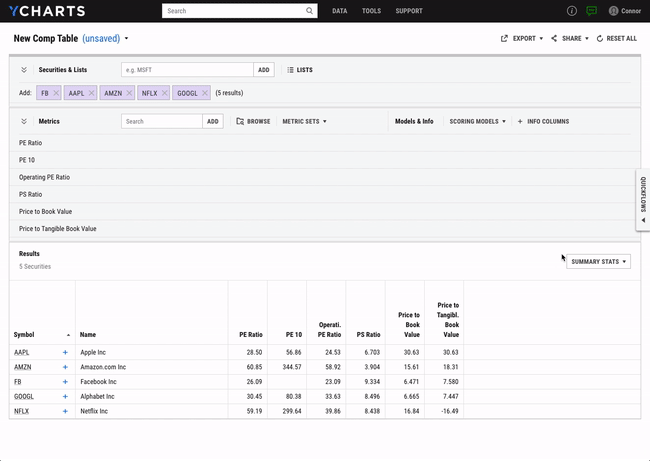650x461 pixels.
Task: Click the search magnifier icon in top bar
Action: [309, 11]
